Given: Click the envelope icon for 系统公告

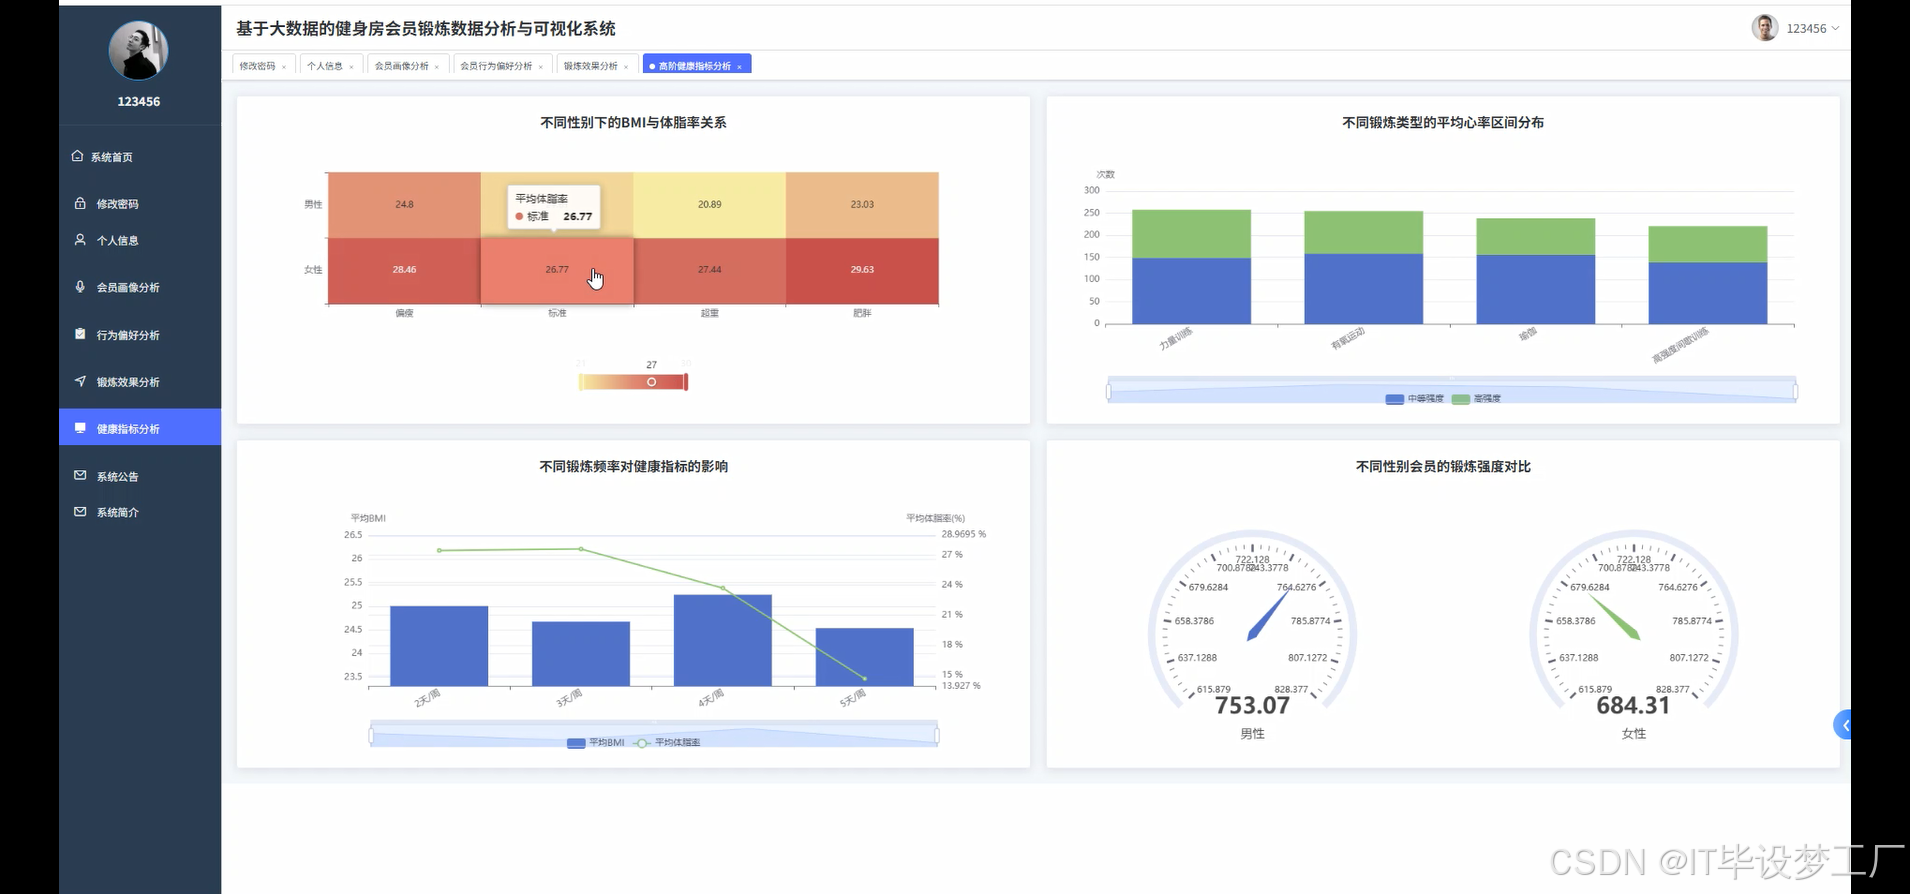Looking at the screenshot, I should point(80,476).
